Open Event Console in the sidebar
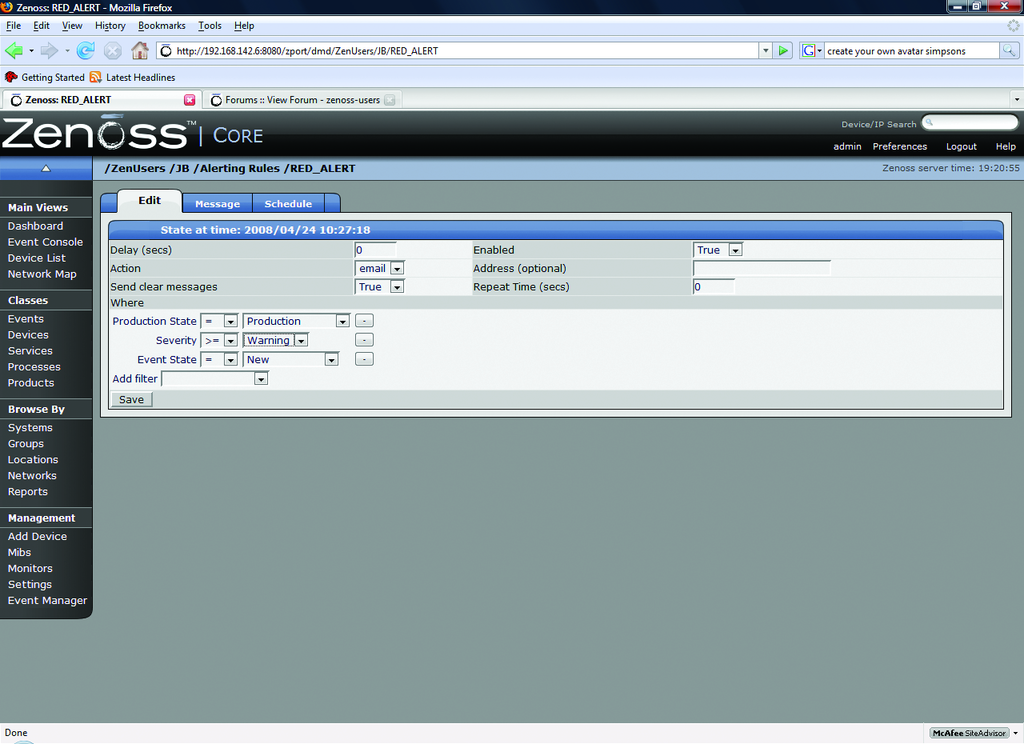This screenshot has width=1024, height=744. (x=45, y=242)
